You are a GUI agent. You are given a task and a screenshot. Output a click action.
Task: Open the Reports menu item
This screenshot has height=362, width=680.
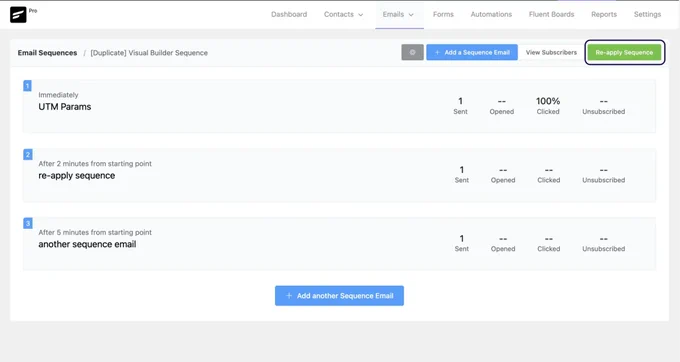pyautogui.click(x=604, y=14)
